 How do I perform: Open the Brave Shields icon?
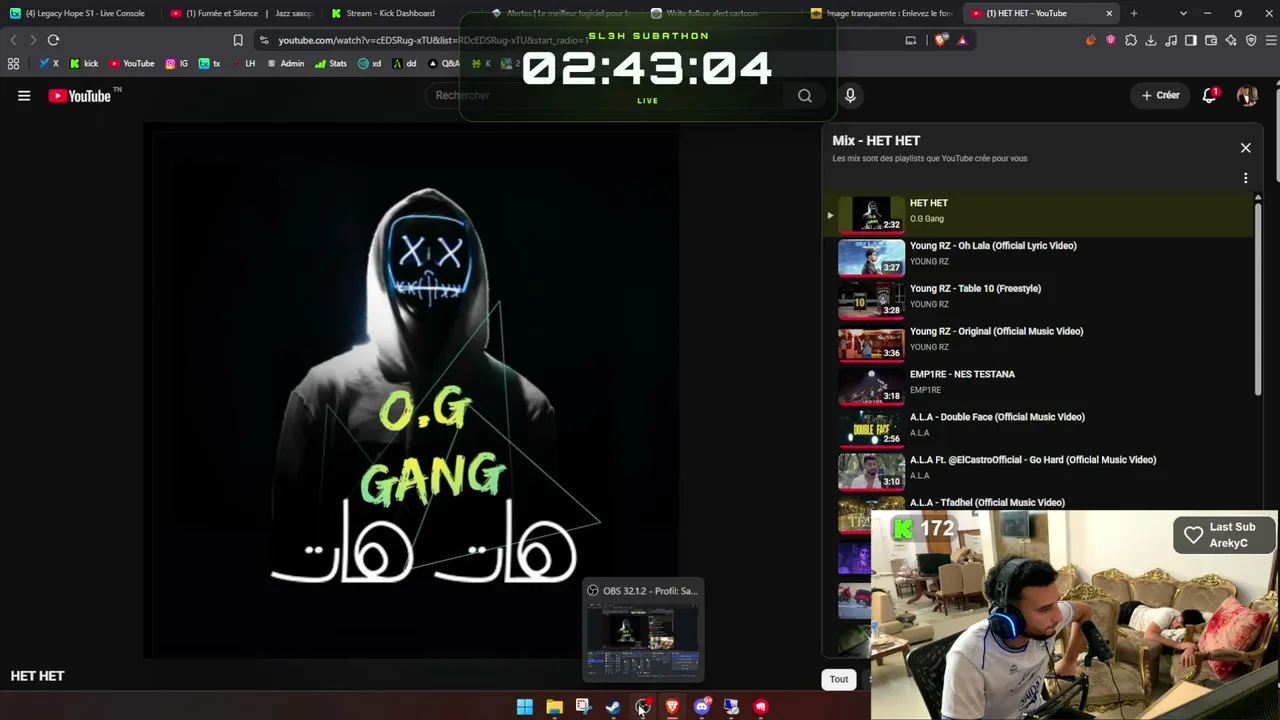pos(941,40)
